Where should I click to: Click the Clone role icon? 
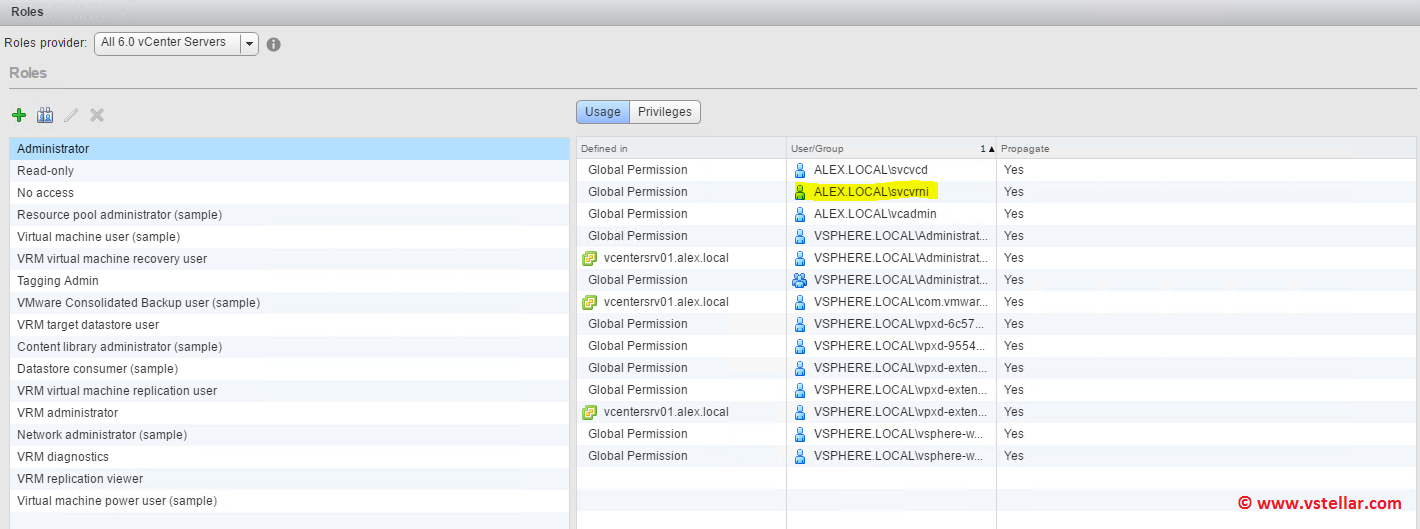45,115
